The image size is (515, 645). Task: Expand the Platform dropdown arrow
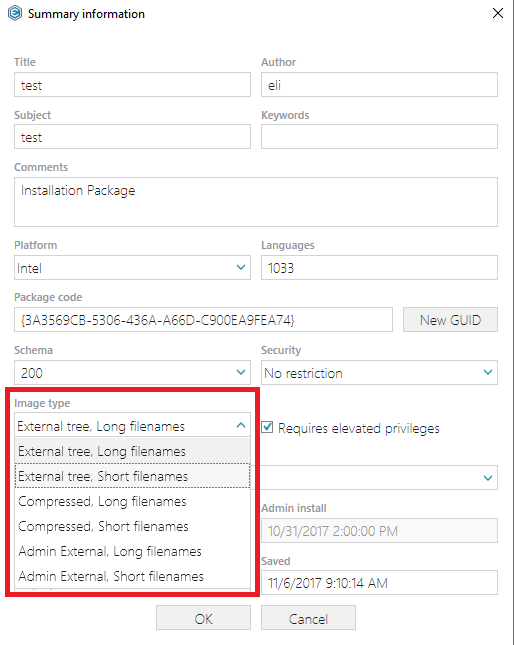click(241, 267)
